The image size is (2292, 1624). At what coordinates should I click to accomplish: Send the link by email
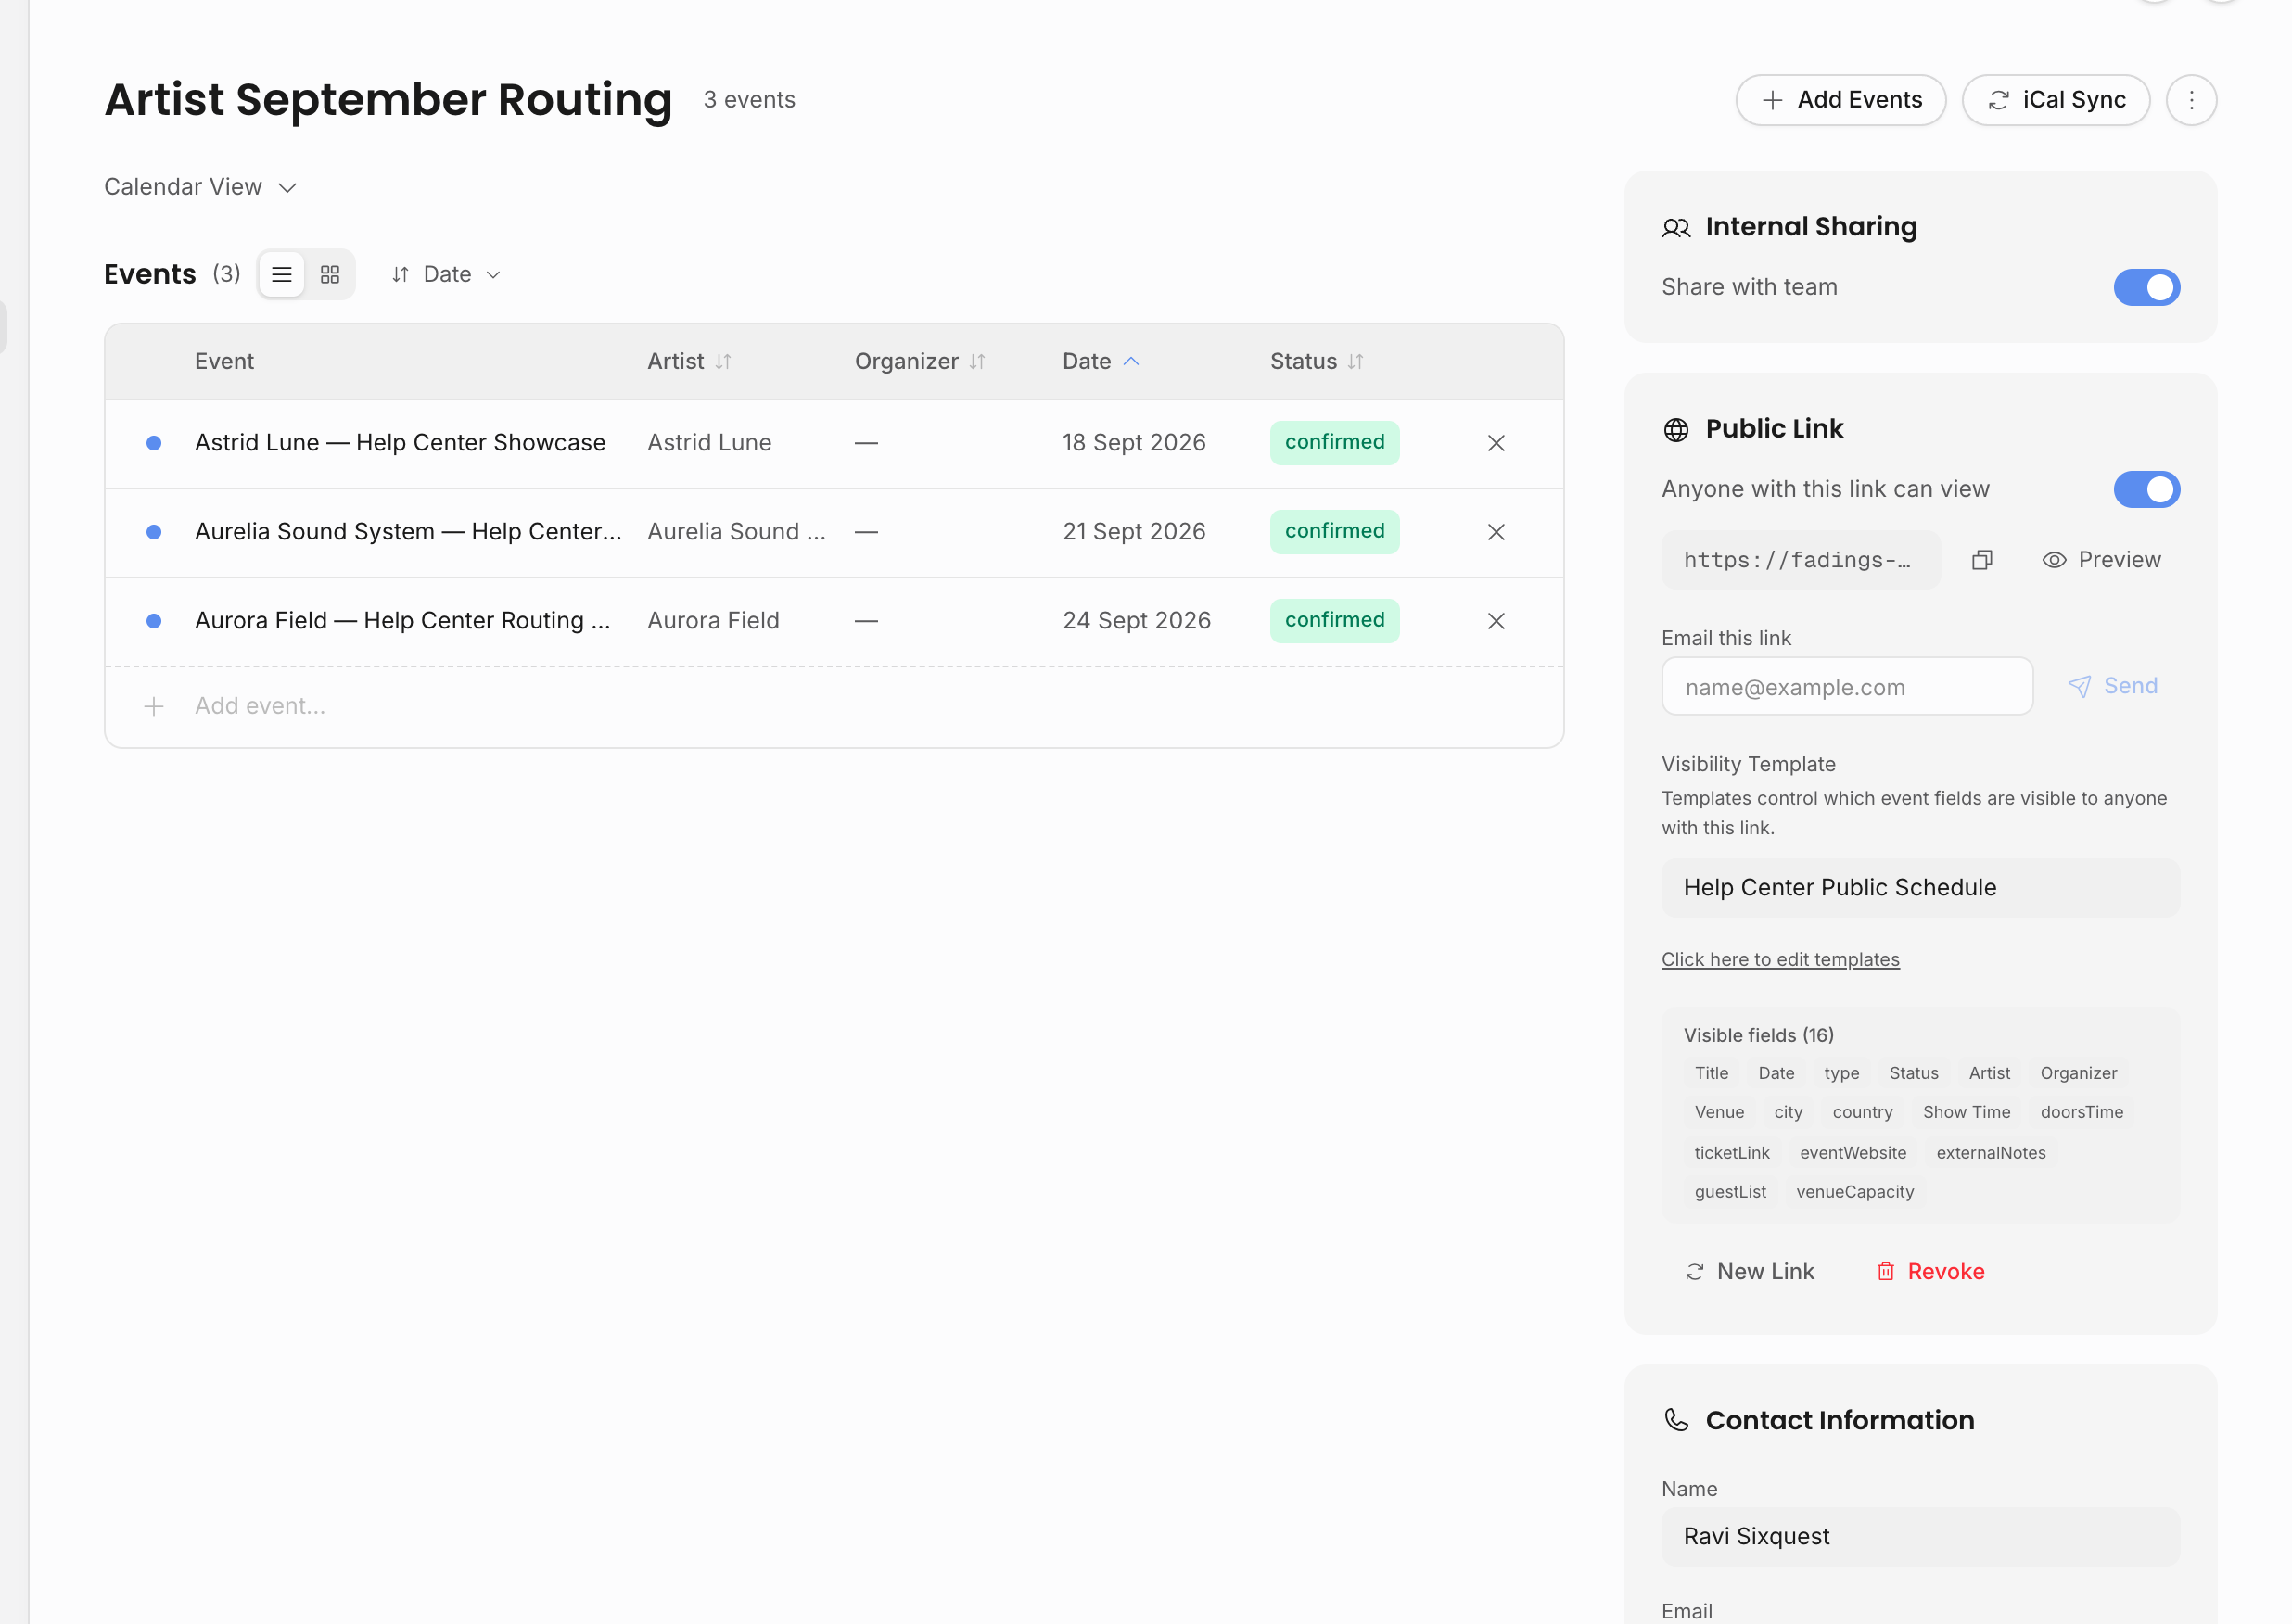click(2113, 686)
